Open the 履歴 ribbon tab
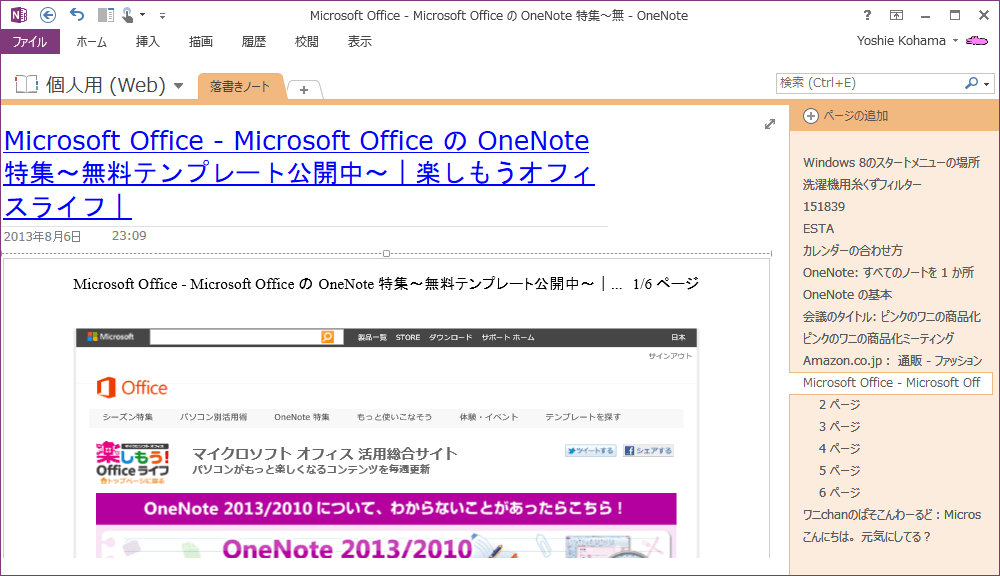Image resolution: width=1000 pixels, height=576 pixels. [253, 41]
